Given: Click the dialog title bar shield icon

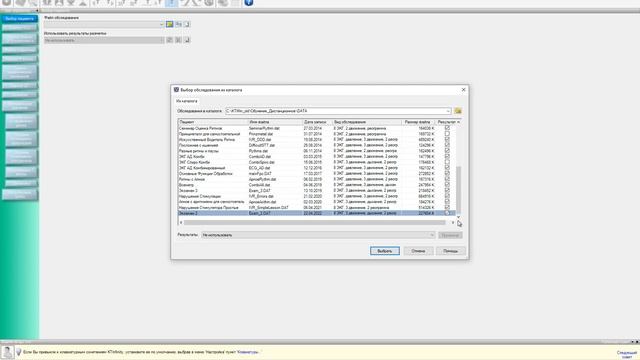Looking at the screenshot, I should coord(176,90).
